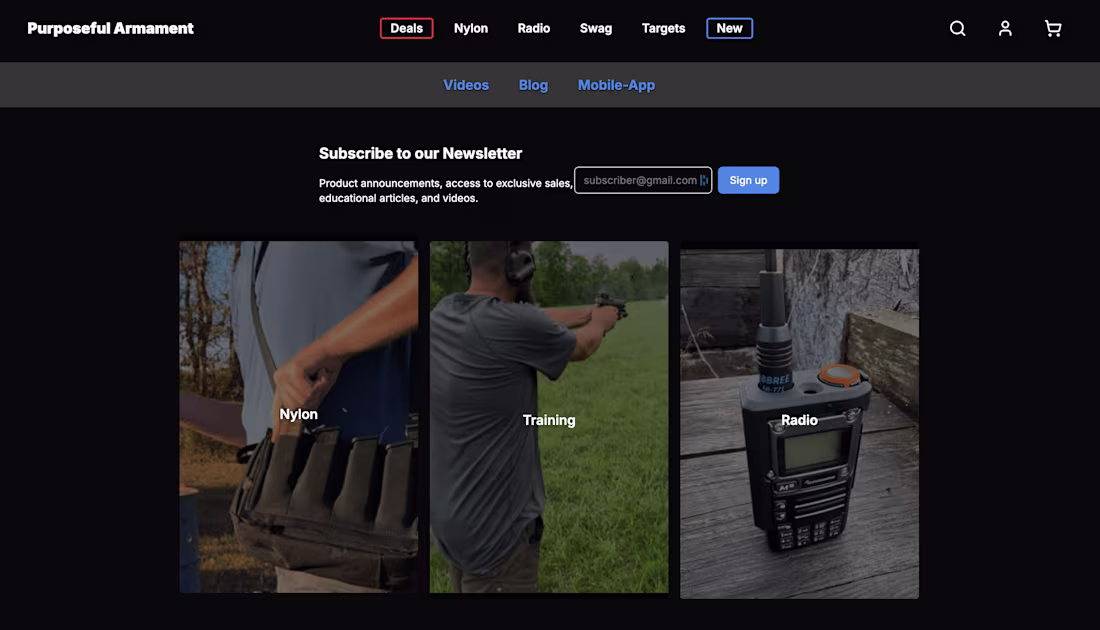The width and height of the screenshot is (1100, 630).
Task: Open the Training category card
Action: 549,416
